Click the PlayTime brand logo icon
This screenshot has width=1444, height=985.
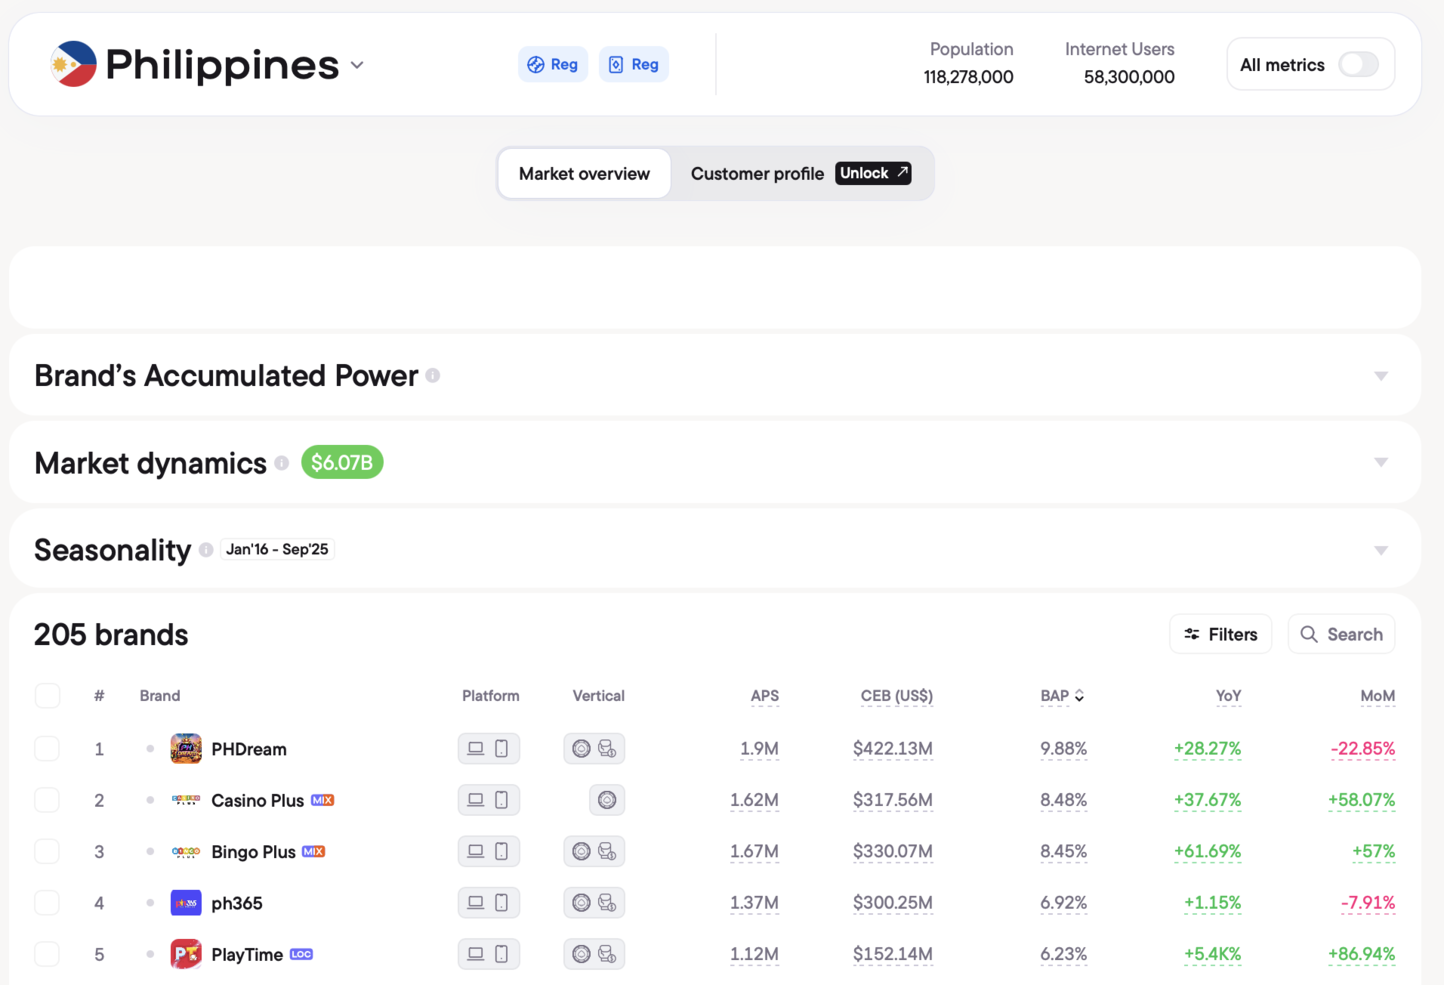point(186,954)
